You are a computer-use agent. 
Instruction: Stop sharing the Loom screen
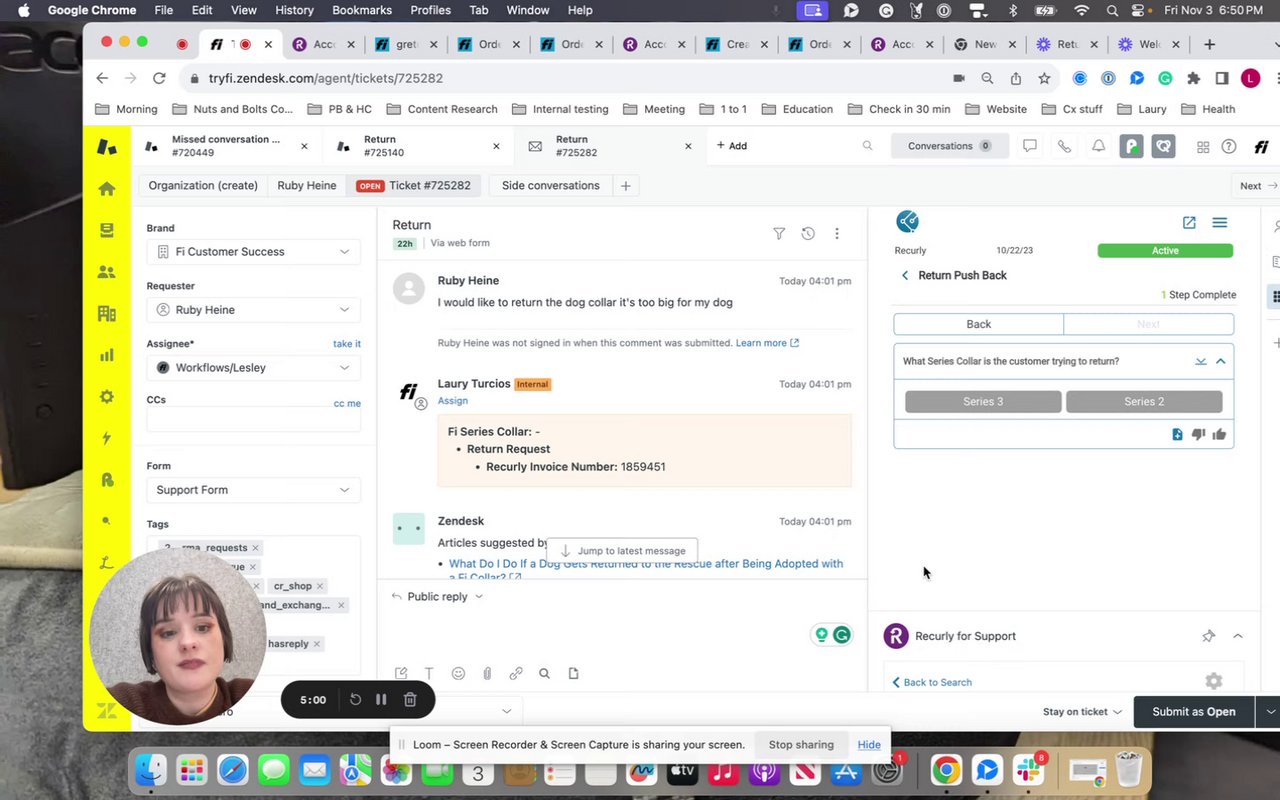801,745
